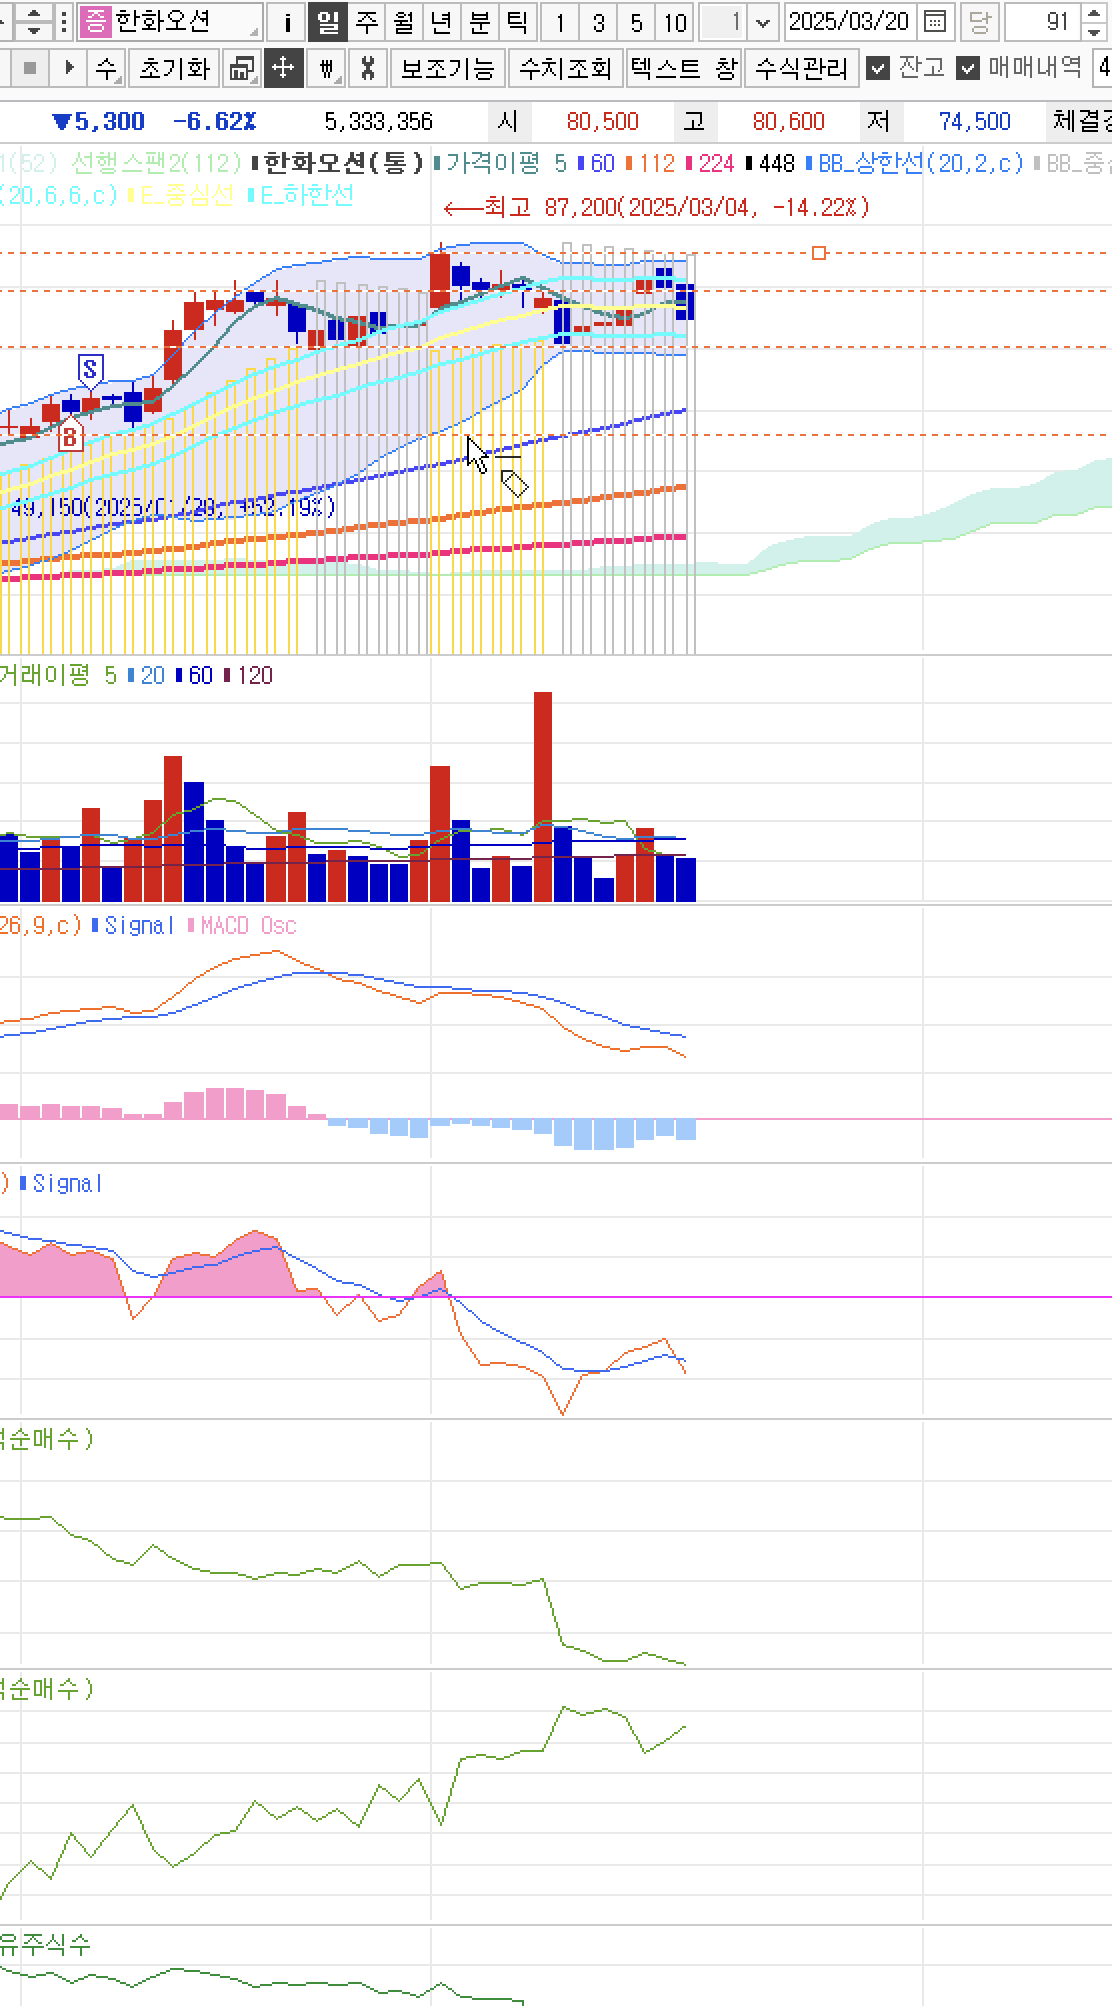Click the stop playback square button
Screen dimensions: 1112x2006
[29, 68]
